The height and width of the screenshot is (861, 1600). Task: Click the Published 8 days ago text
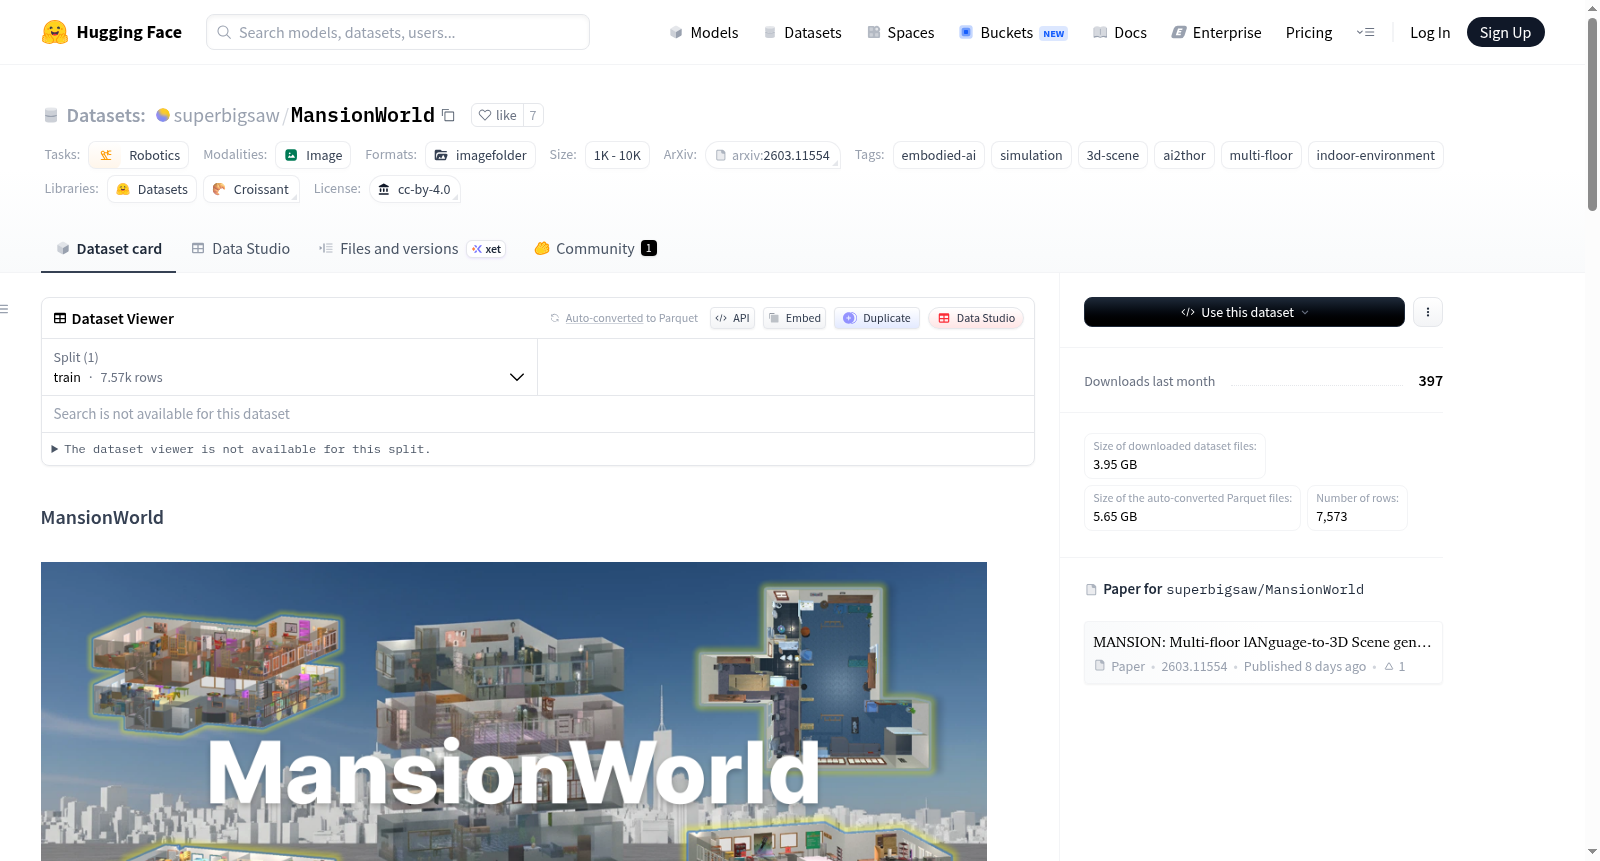1305,667
